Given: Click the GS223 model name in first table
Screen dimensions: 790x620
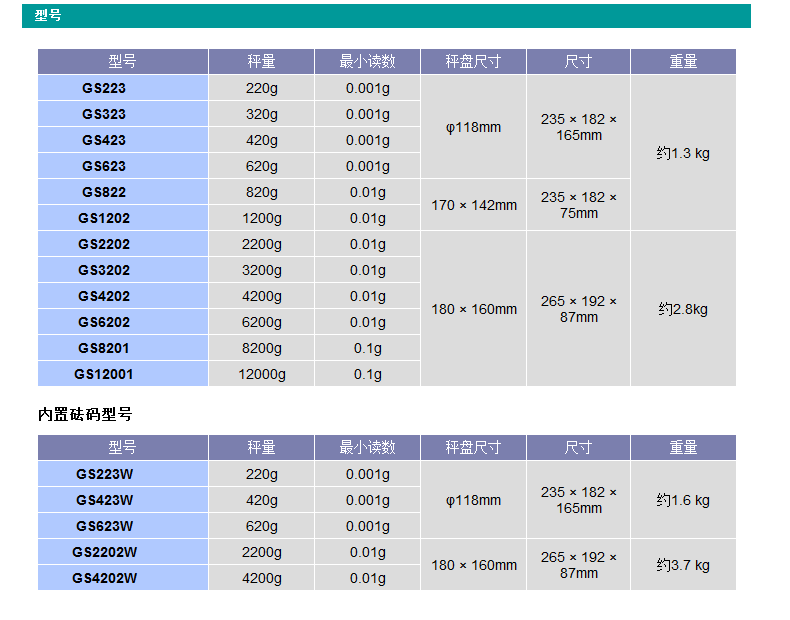Looking at the screenshot, I should (104, 88).
